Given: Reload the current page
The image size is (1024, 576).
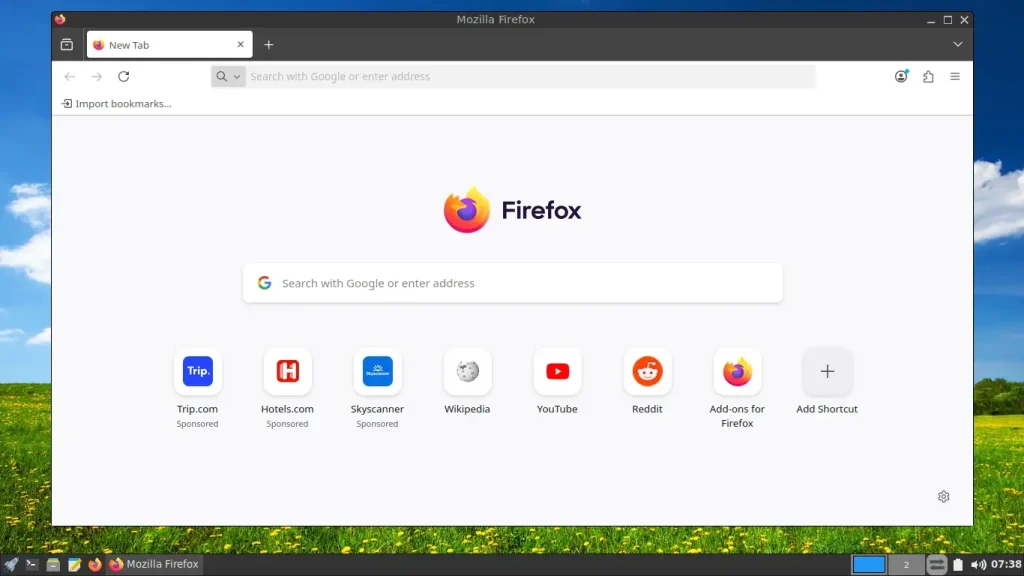Looking at the screenshot, I should (x=123, y=76).
